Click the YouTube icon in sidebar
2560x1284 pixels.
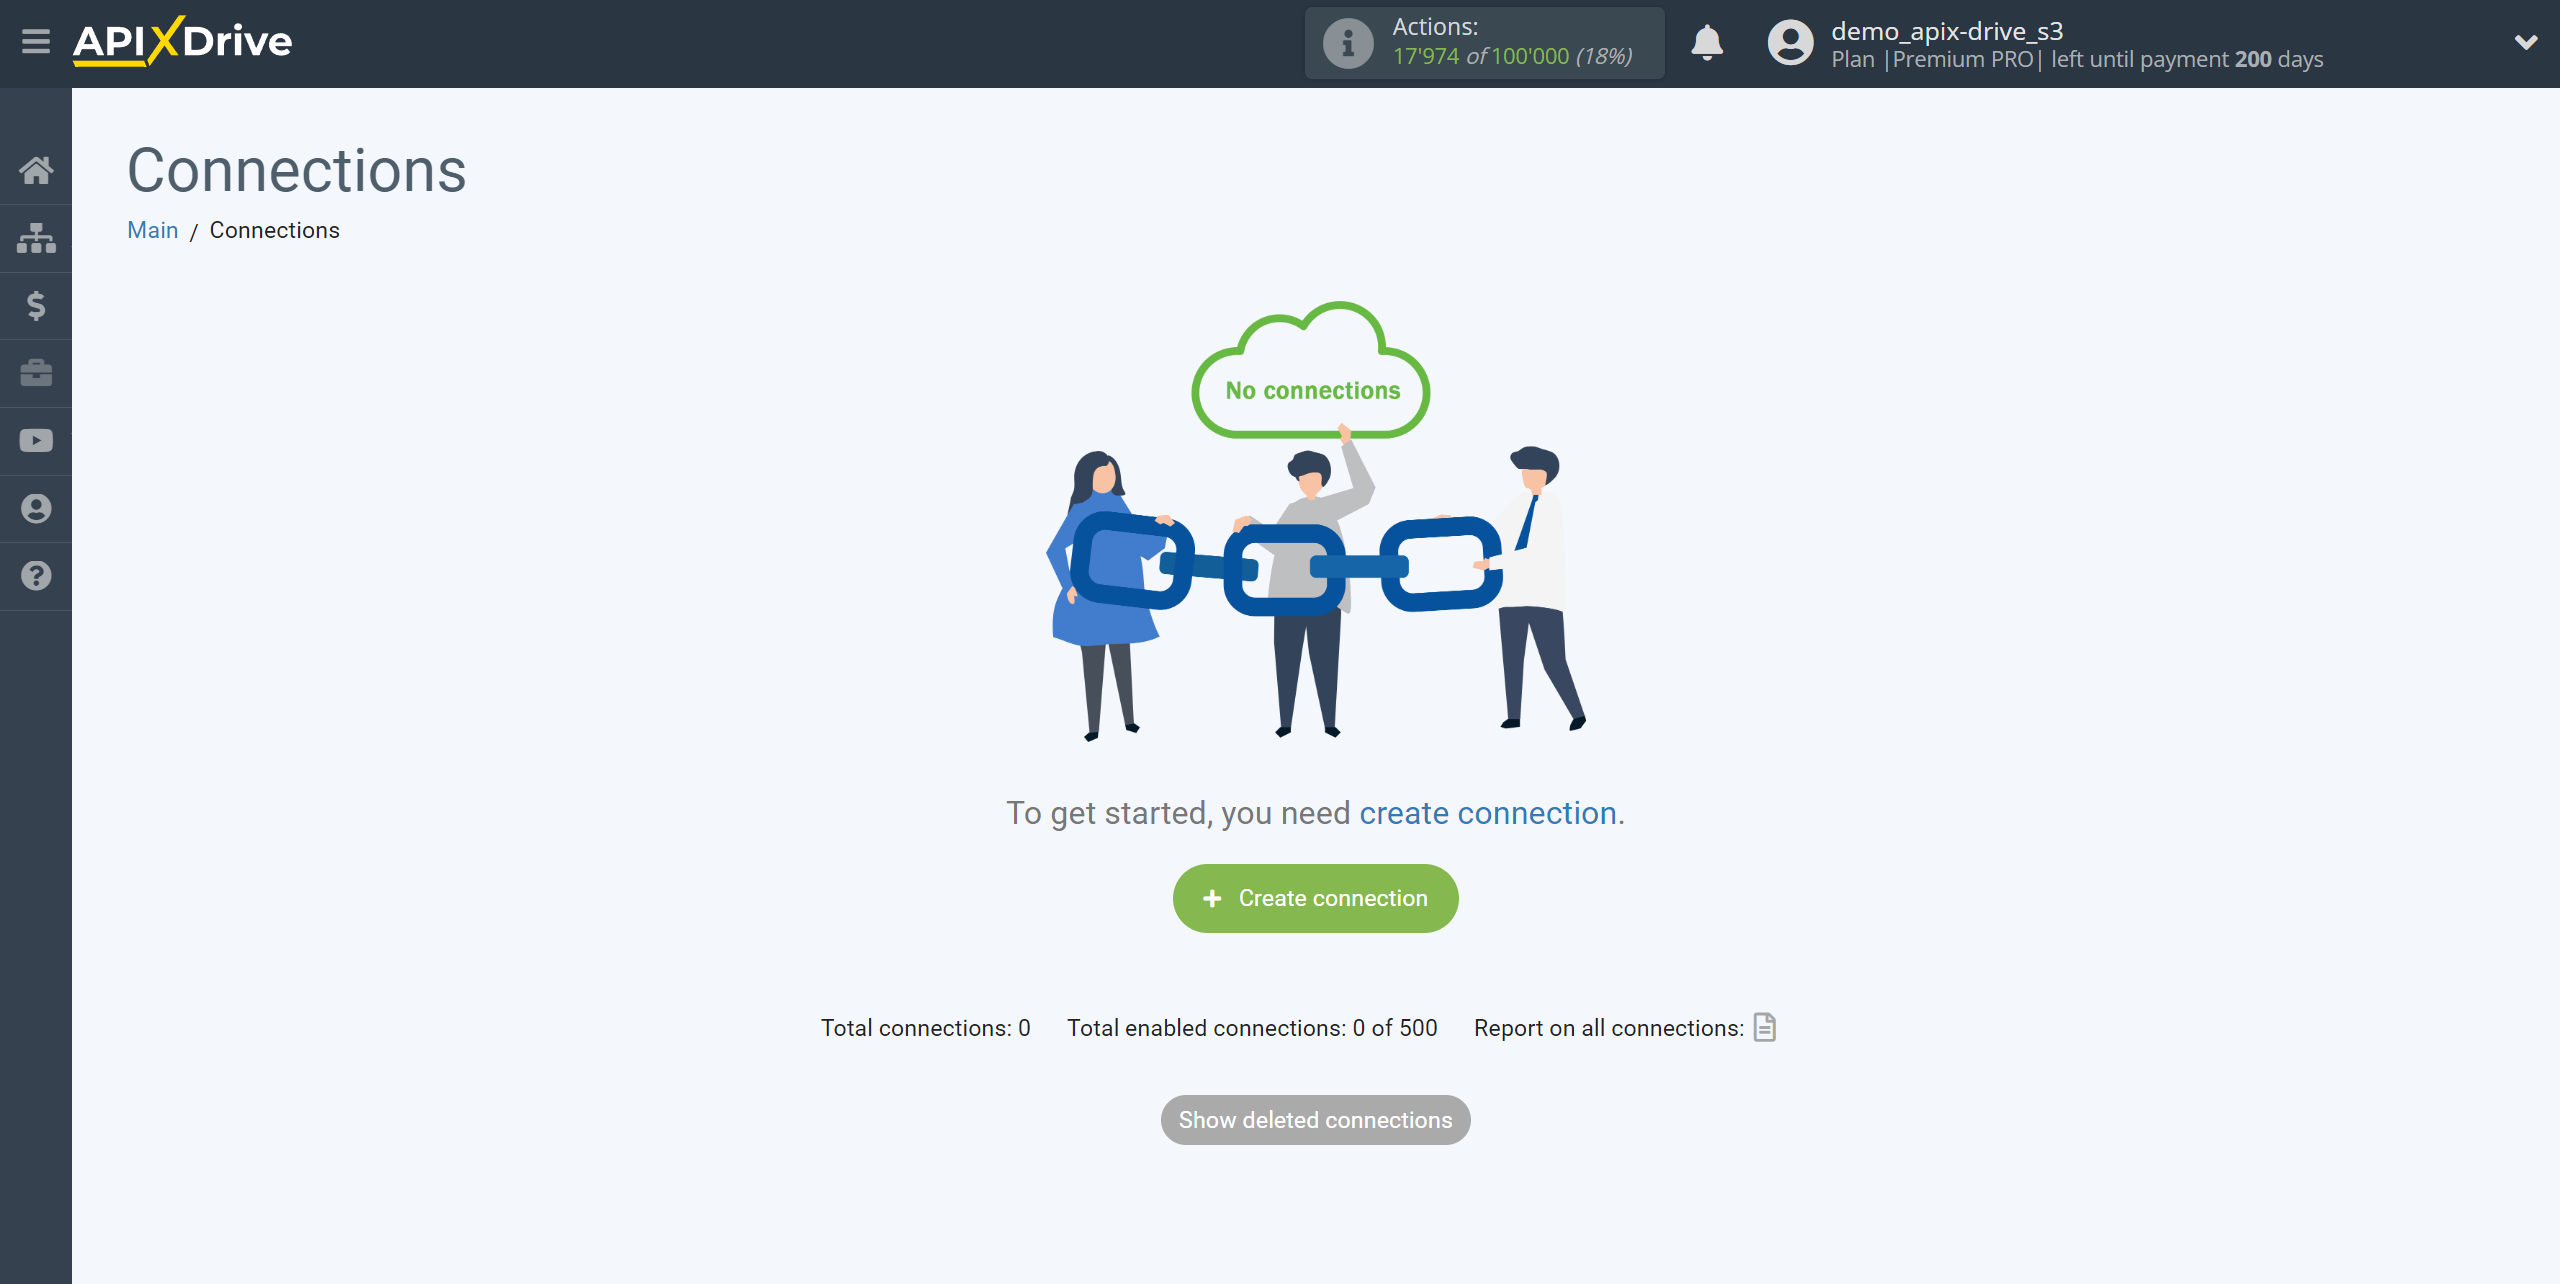click(36, 441)
